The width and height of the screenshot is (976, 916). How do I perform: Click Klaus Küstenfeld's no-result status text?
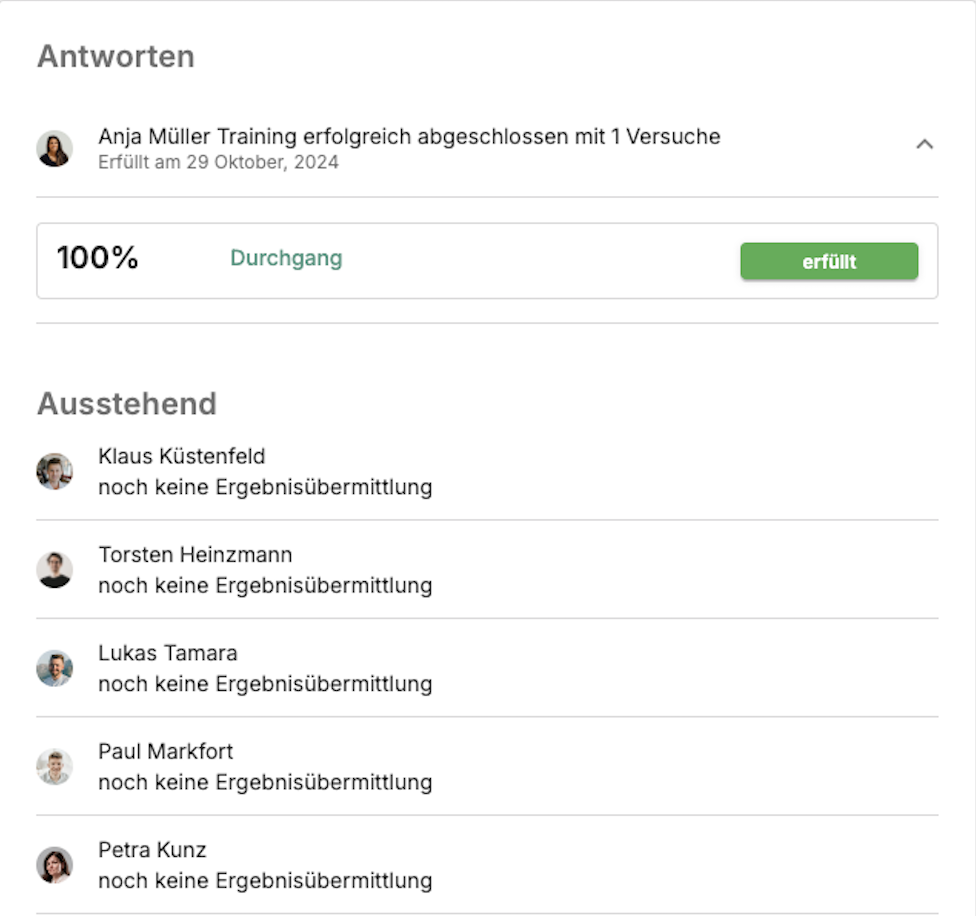click(265, 487)
